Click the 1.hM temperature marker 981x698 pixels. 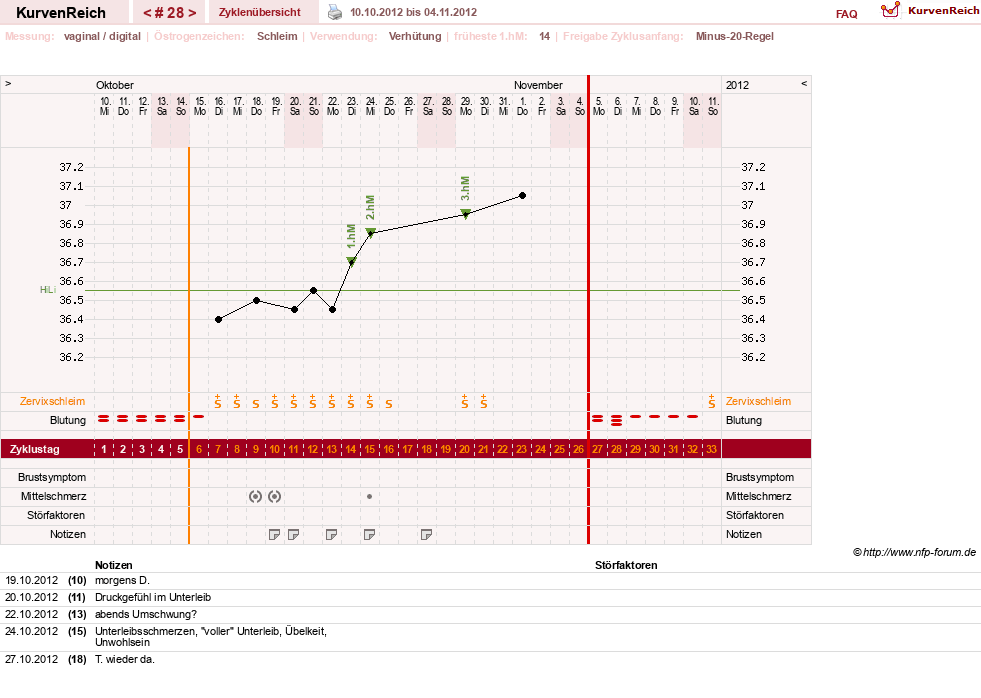click(x=351, y=261)
